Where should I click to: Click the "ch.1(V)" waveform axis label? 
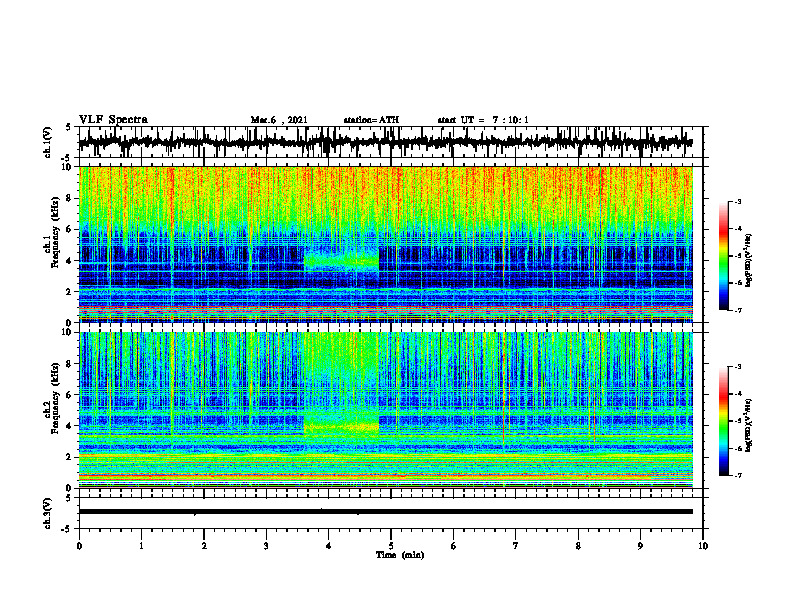pos(47,142)
